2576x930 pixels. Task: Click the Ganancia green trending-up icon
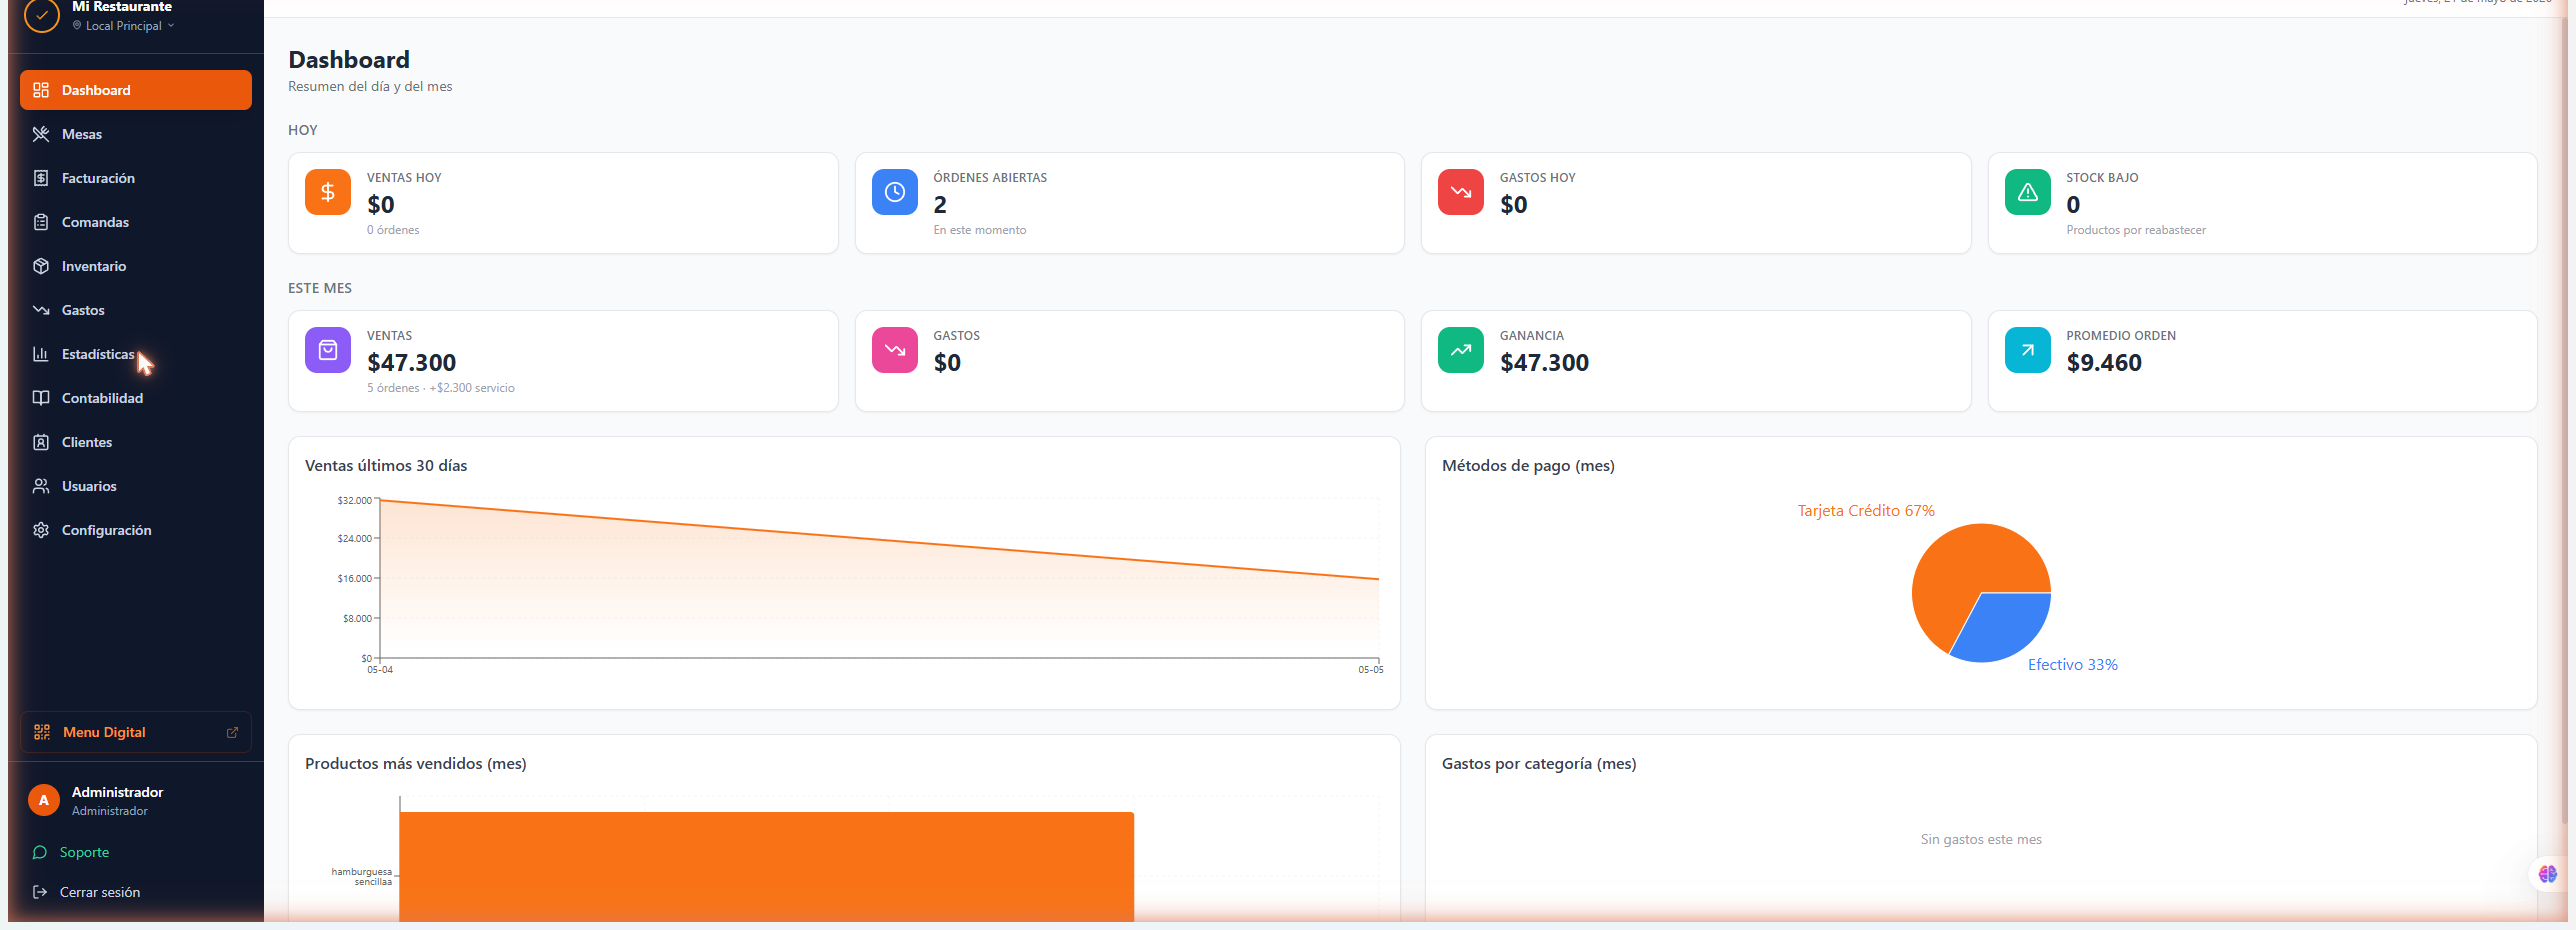(1461, 350)
